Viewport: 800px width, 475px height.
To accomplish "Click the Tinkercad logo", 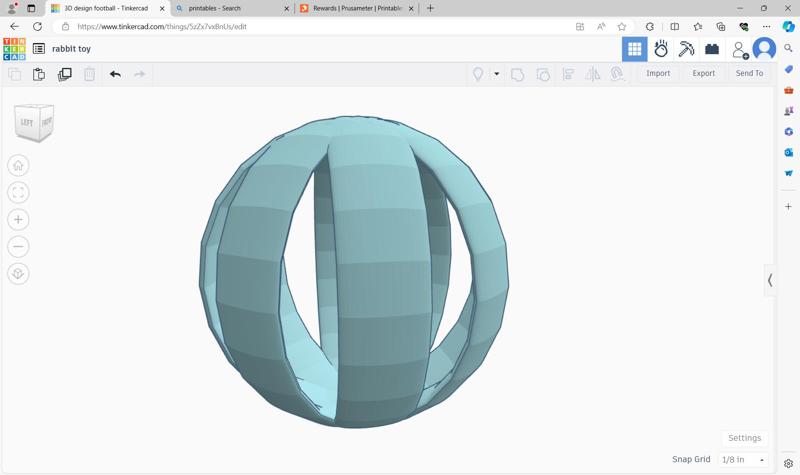I will [x=14, y=49].
